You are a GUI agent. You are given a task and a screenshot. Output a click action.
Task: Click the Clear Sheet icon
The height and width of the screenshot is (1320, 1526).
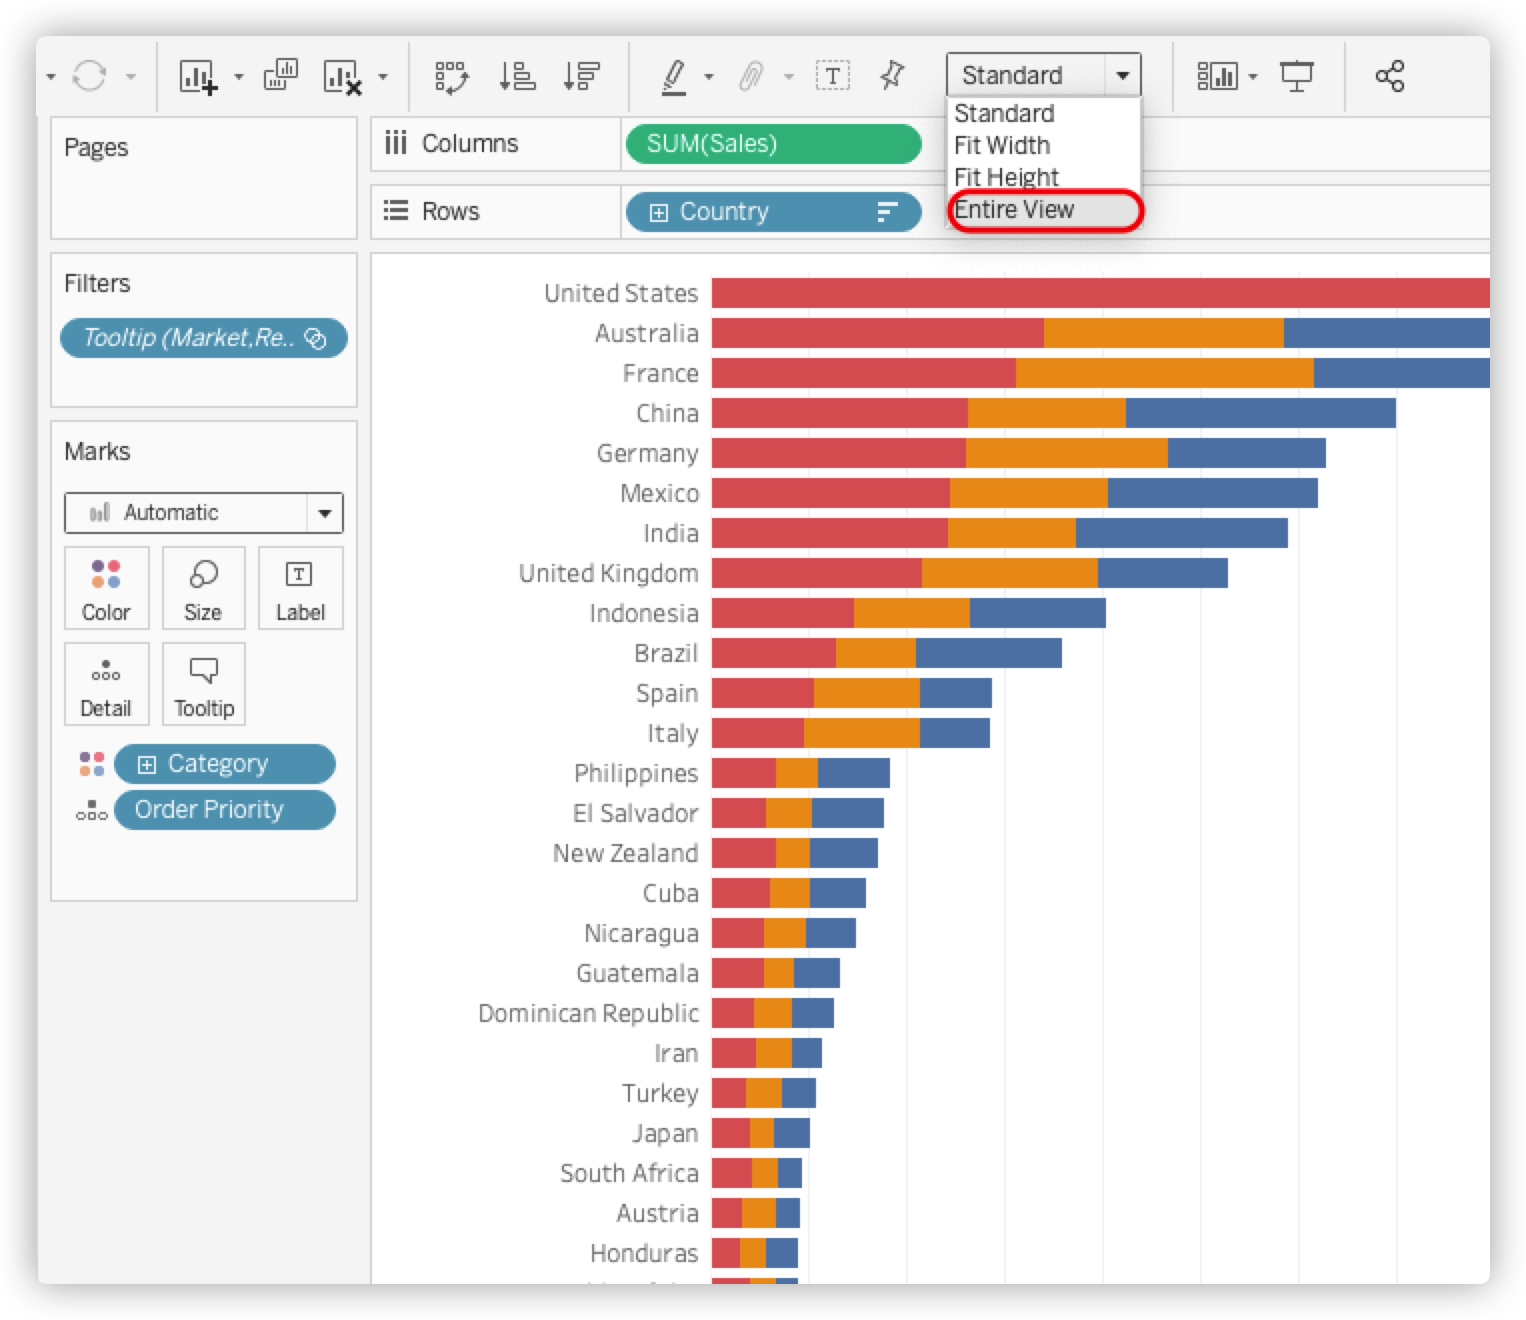coord(341,76)
